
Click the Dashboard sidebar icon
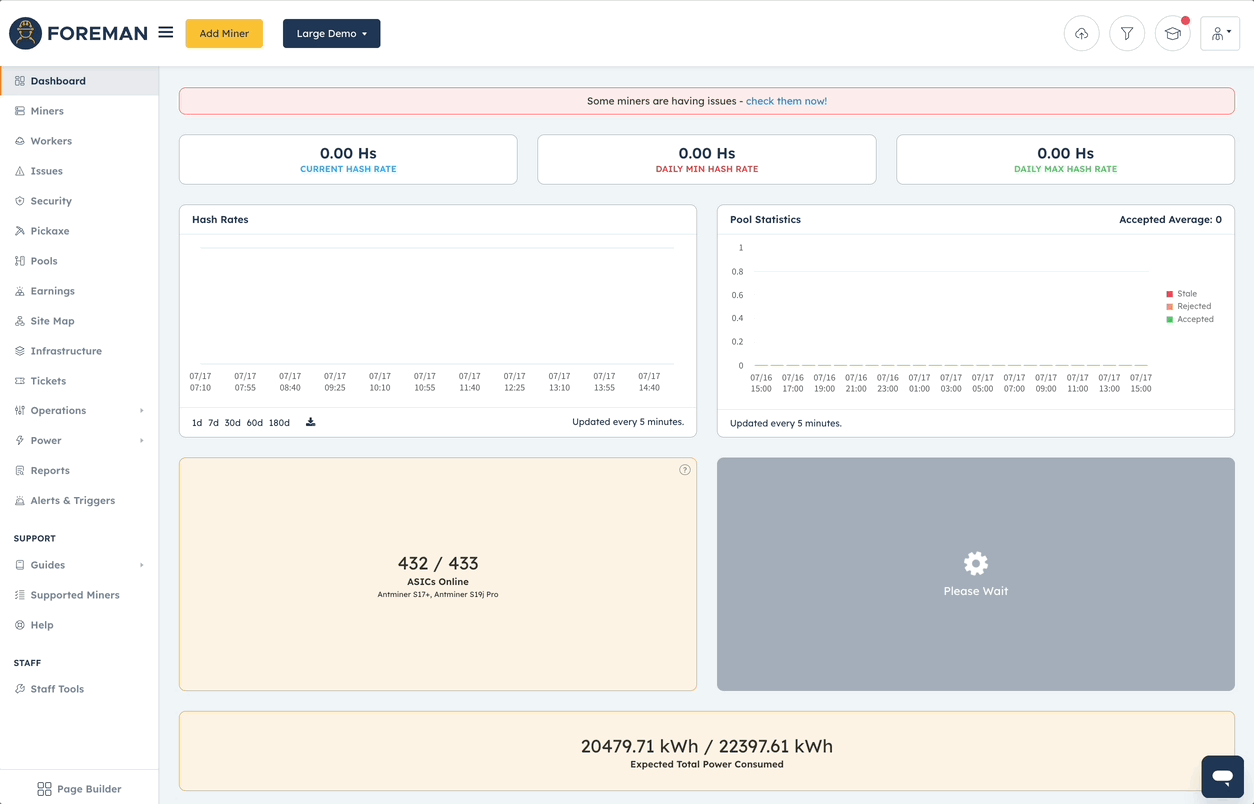click(20, 81)
